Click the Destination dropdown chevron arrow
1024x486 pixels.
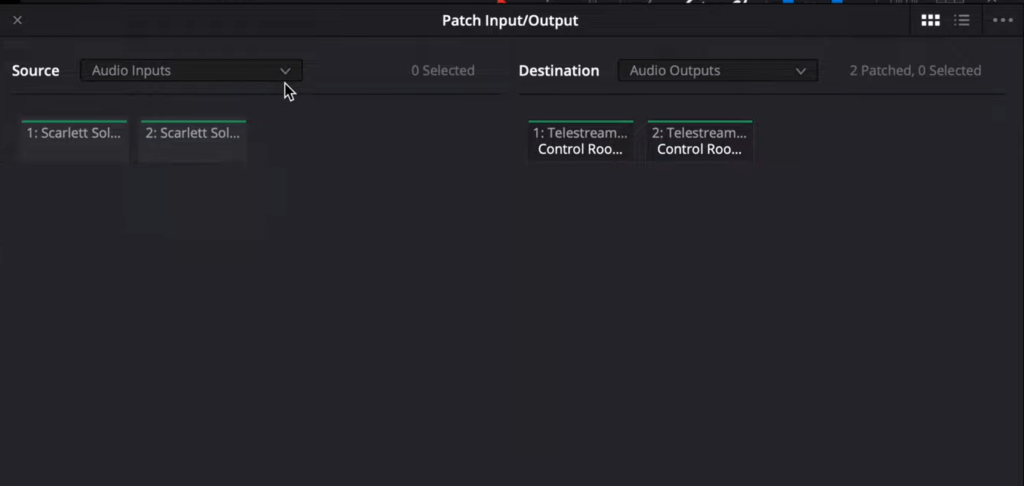(801, 71)
